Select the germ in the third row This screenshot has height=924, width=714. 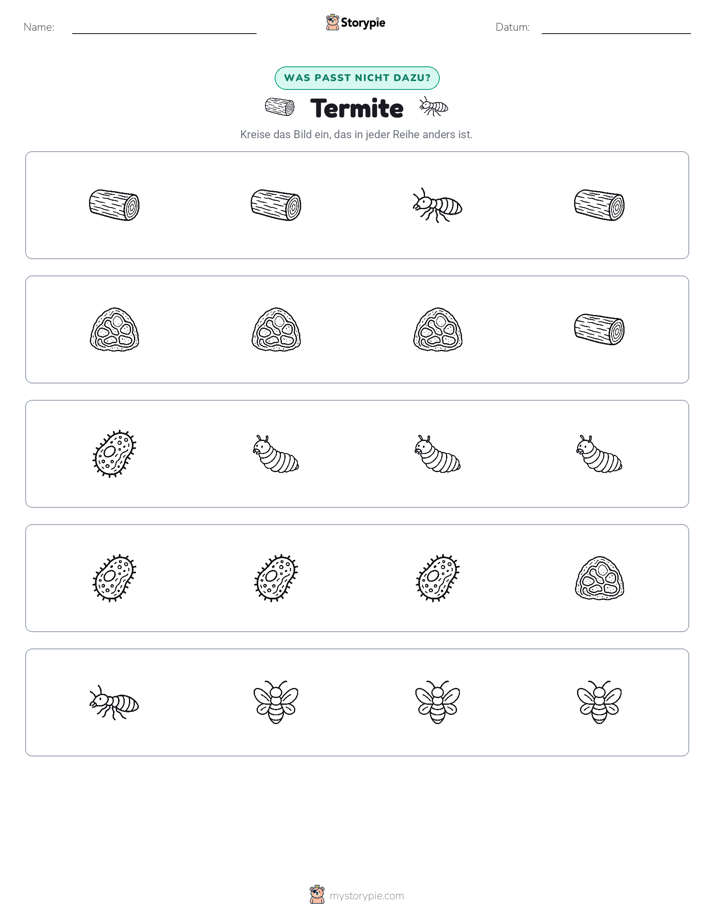pyautogui.click(x=114, y=454)
